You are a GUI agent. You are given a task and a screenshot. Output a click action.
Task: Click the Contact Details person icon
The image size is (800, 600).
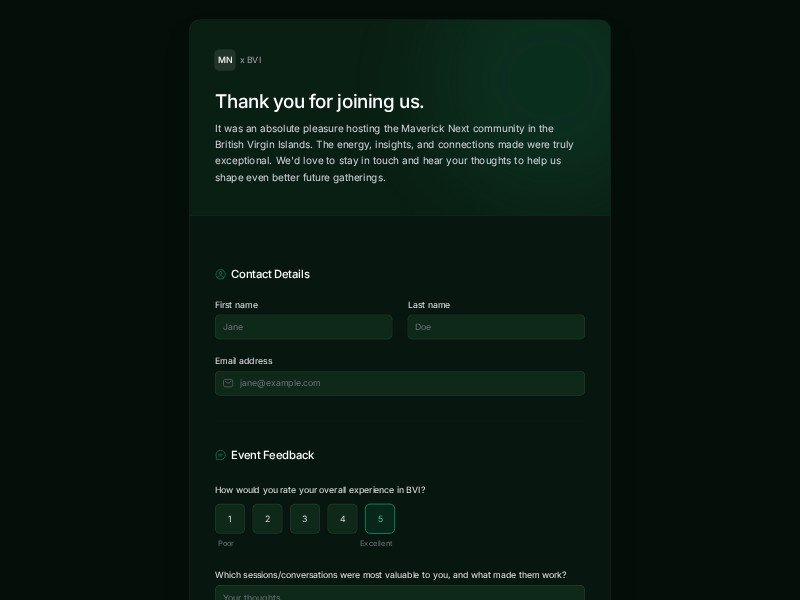(x=221, y=274)
